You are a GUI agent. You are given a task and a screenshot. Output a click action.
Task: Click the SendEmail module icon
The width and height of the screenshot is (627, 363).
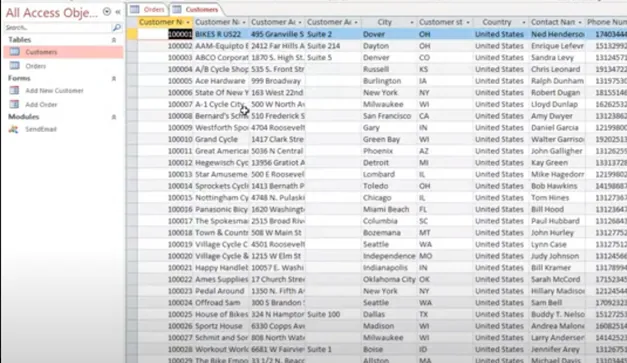14,129
